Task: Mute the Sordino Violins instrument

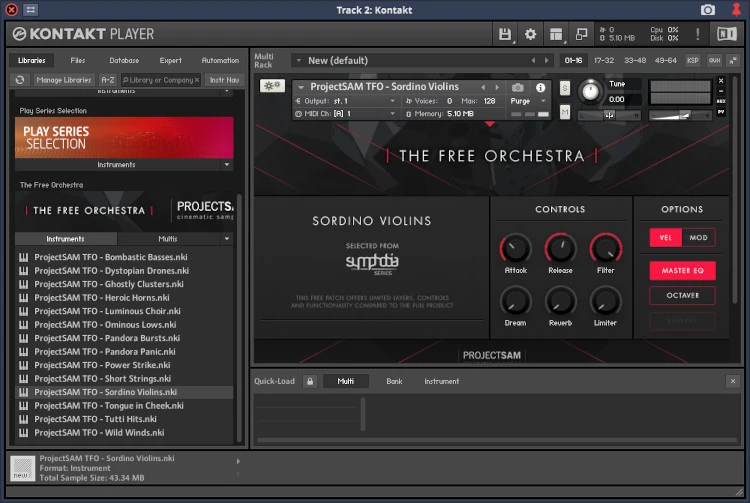Action: [565, 112]
